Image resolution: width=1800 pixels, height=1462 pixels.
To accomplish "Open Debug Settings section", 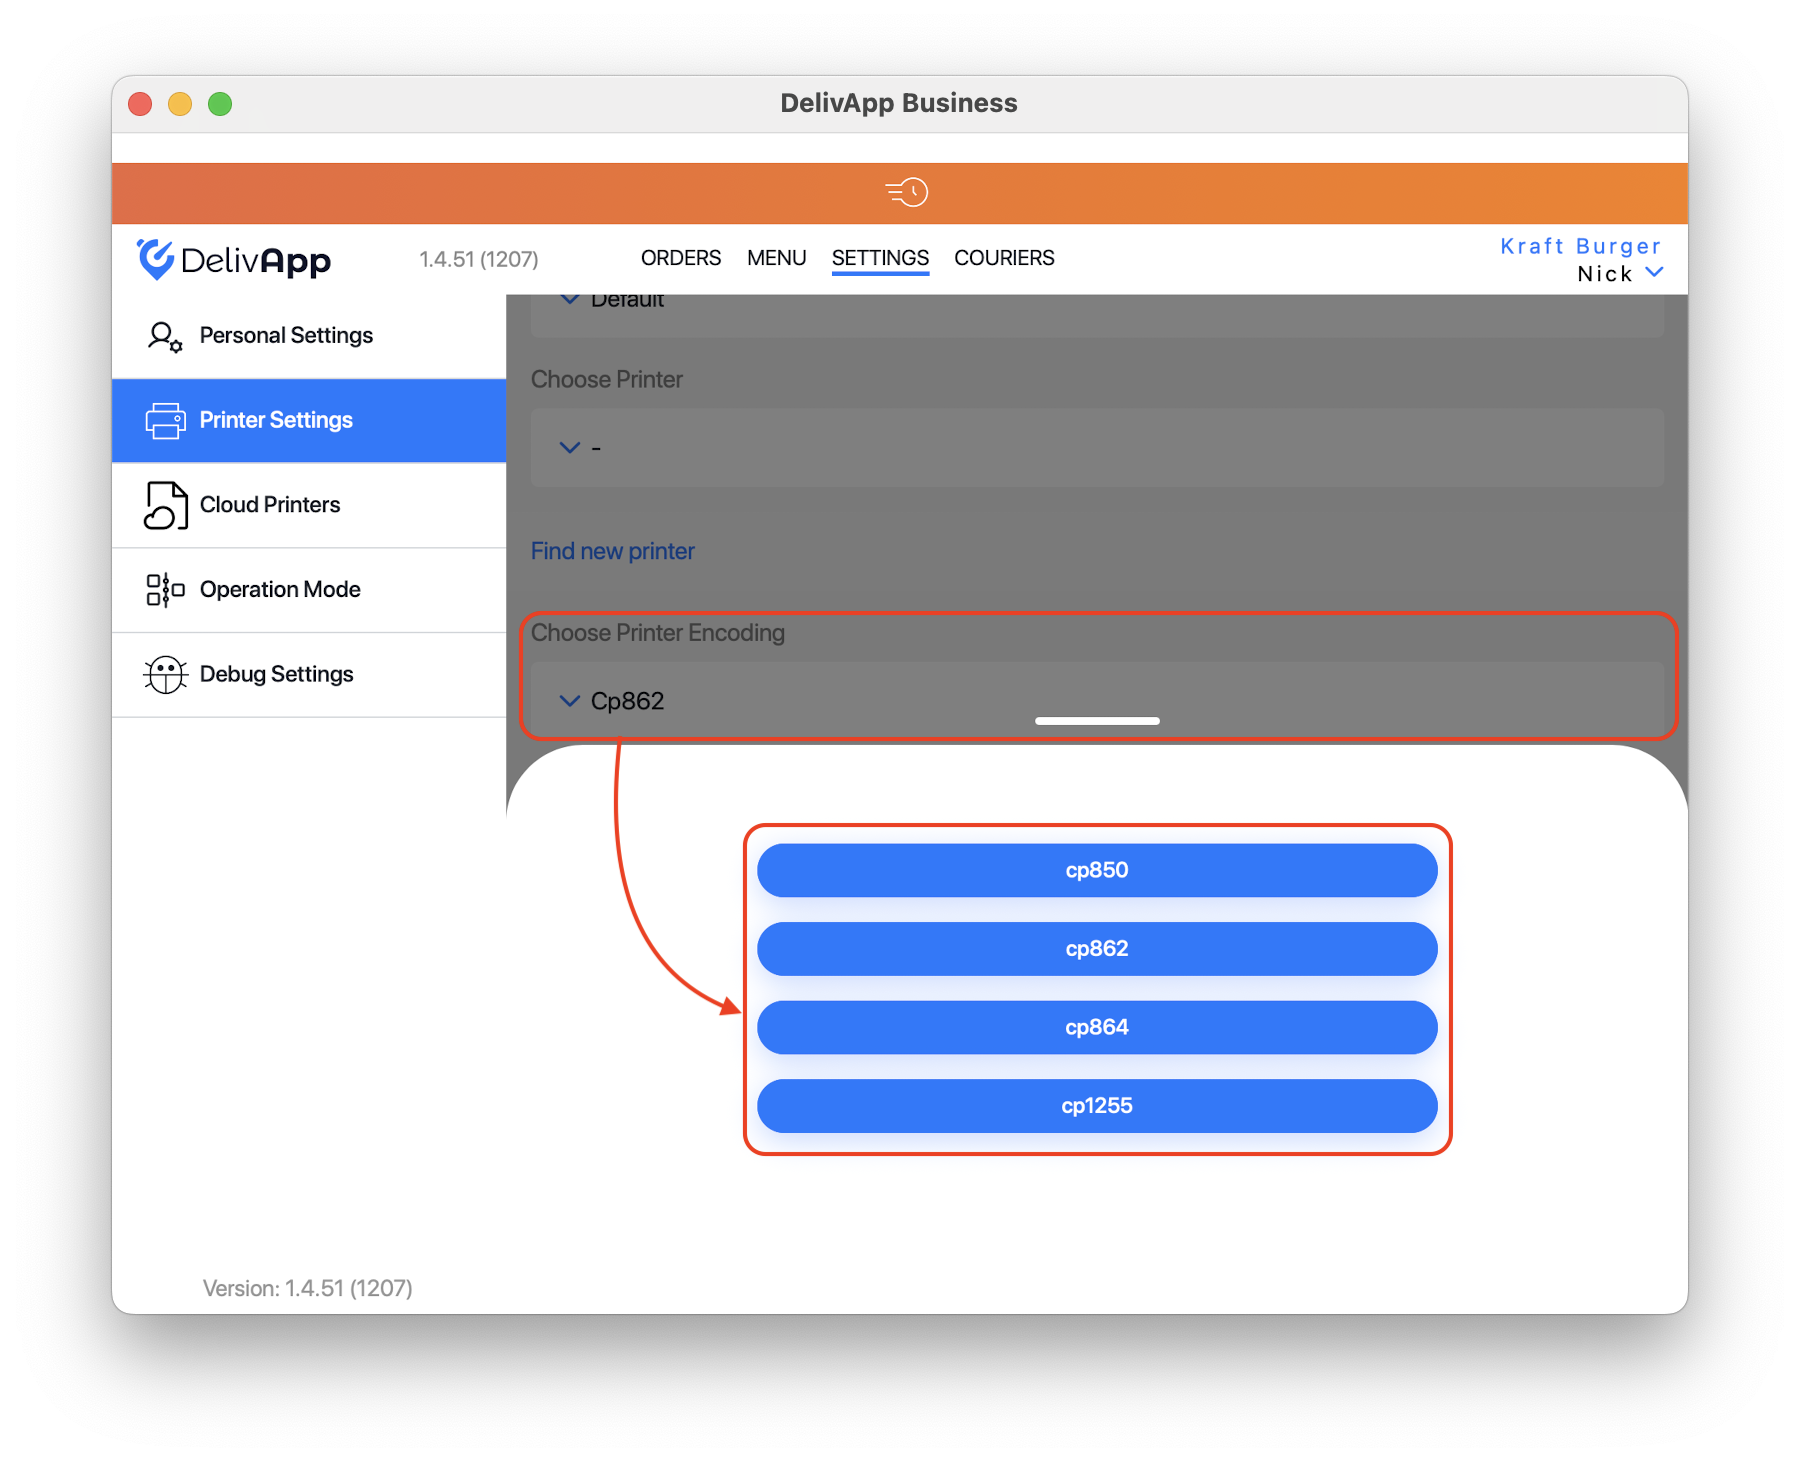I will (309, 675).
